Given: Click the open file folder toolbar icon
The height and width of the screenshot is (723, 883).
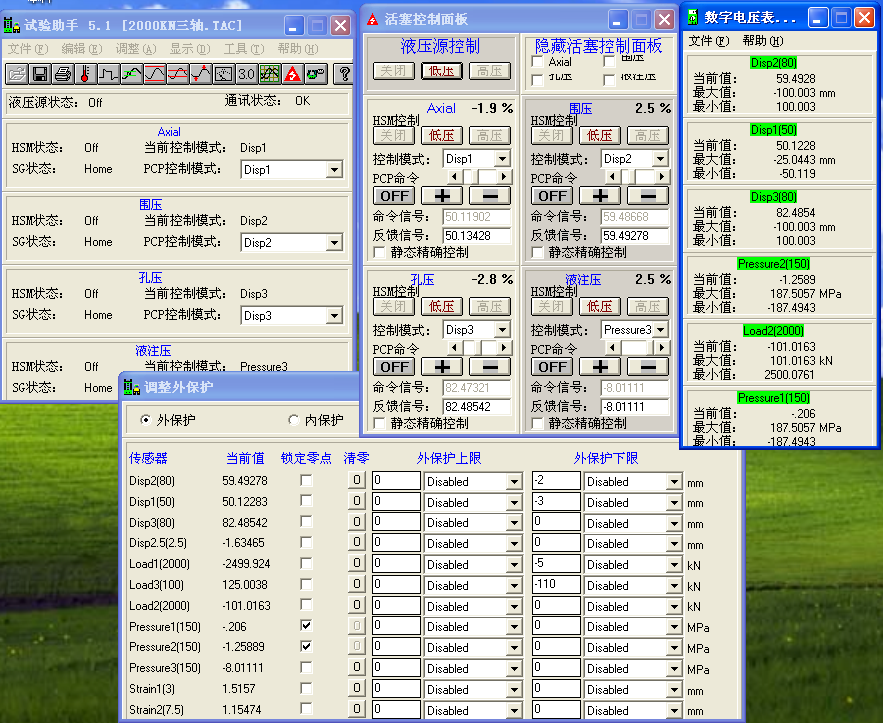Looking at the screenshot, I should point(17,74).
